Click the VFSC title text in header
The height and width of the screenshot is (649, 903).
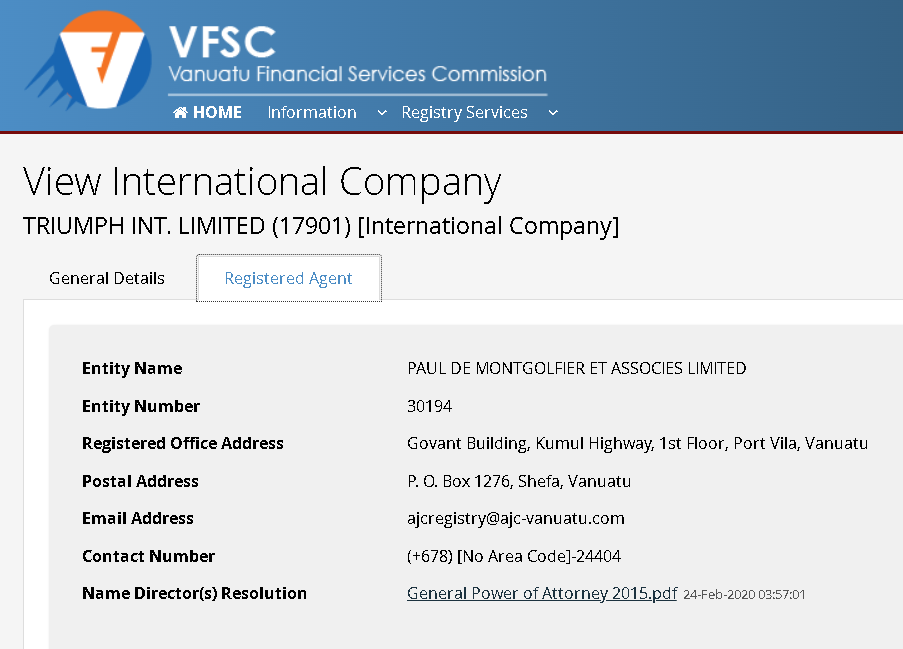222,41
